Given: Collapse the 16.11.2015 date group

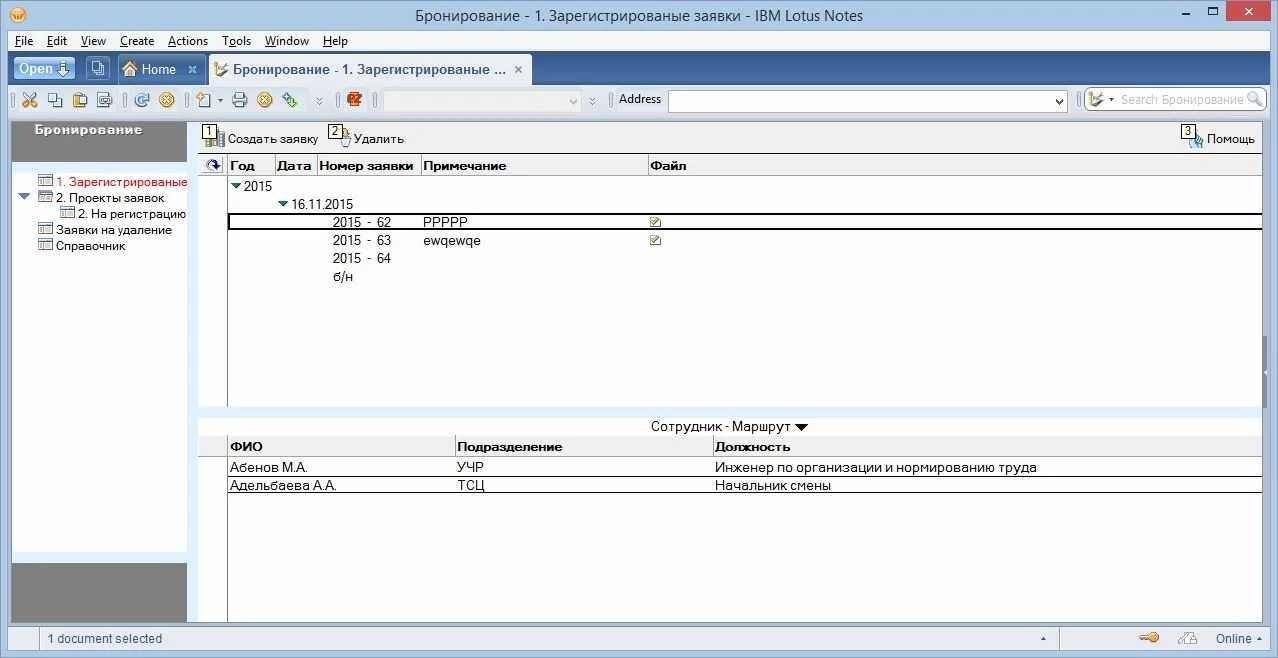Looking at the screenshot, I should [283, 204].
